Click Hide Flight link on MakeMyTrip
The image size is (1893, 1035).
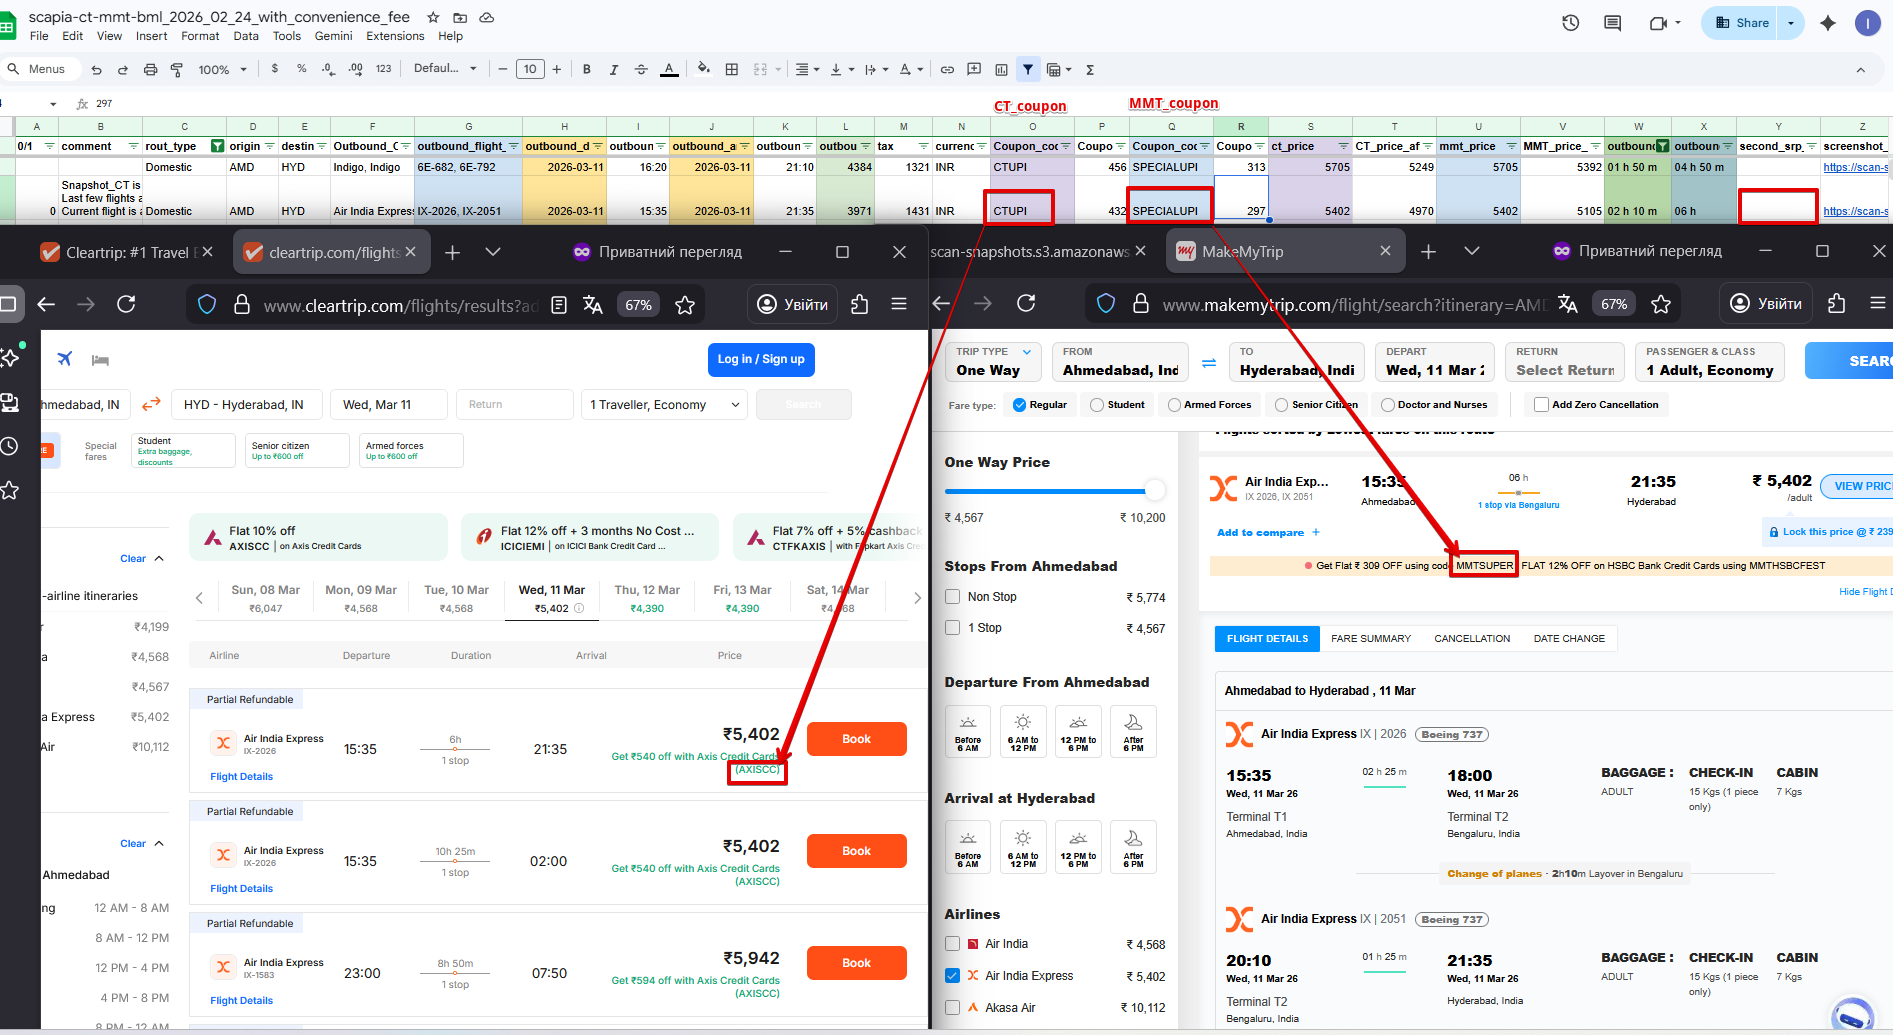(x=1864, y=592)
